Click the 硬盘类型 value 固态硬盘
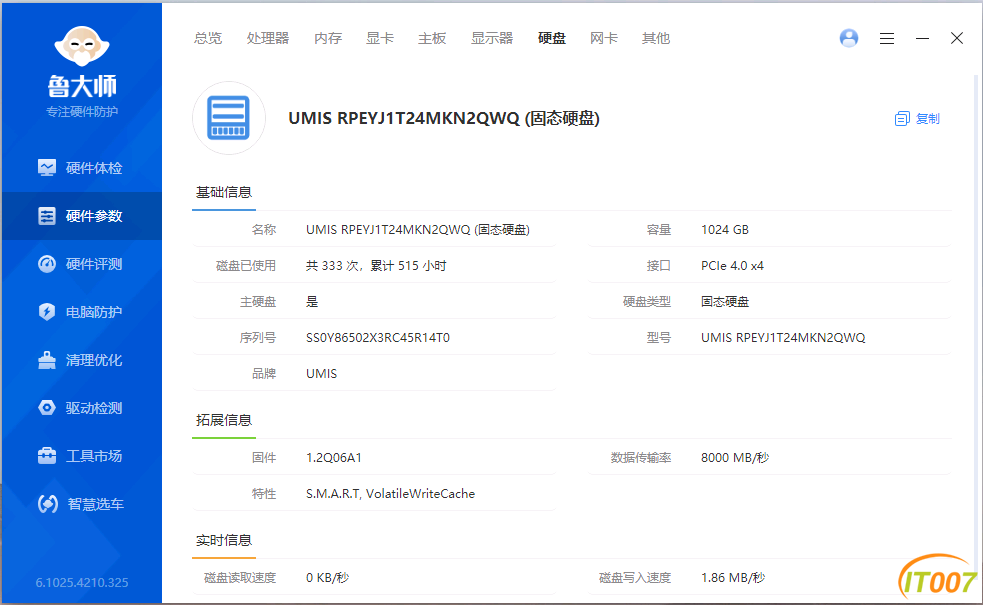 click(725, 302)
